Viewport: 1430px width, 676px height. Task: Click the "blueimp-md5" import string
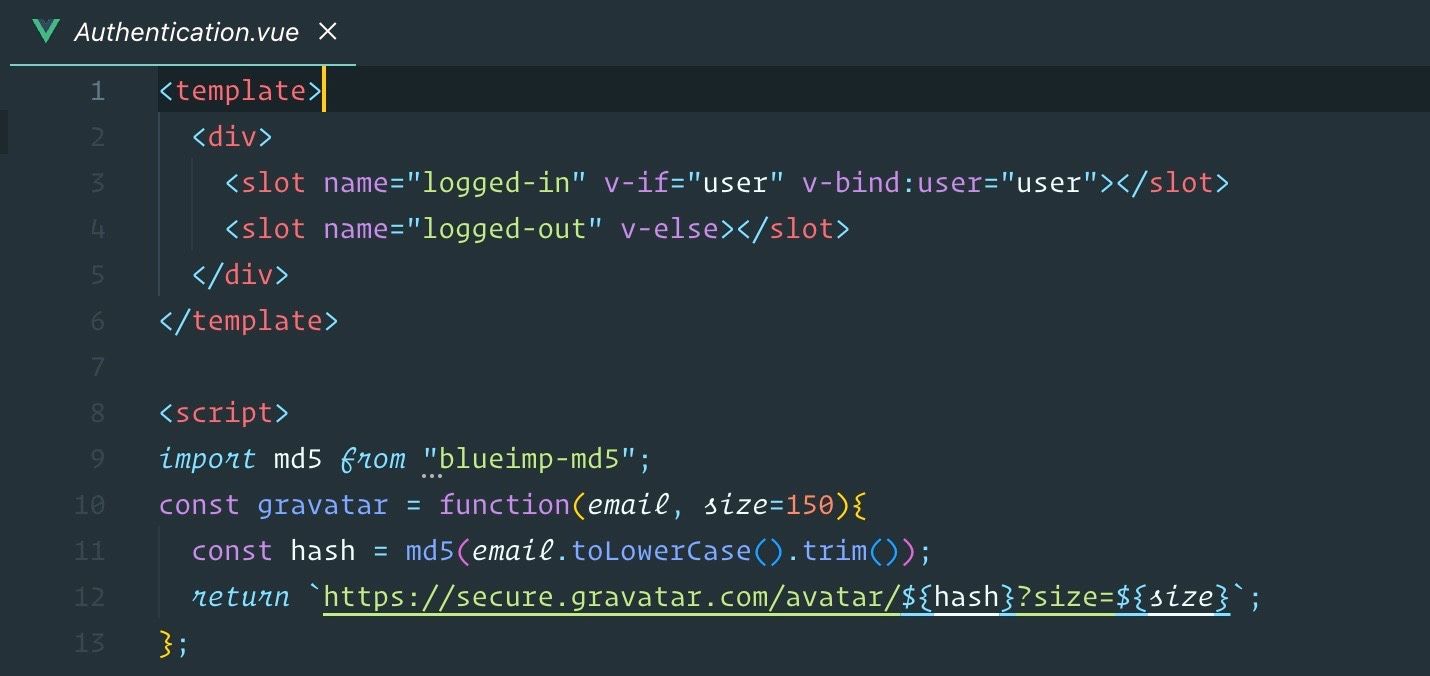click(530, 459)
